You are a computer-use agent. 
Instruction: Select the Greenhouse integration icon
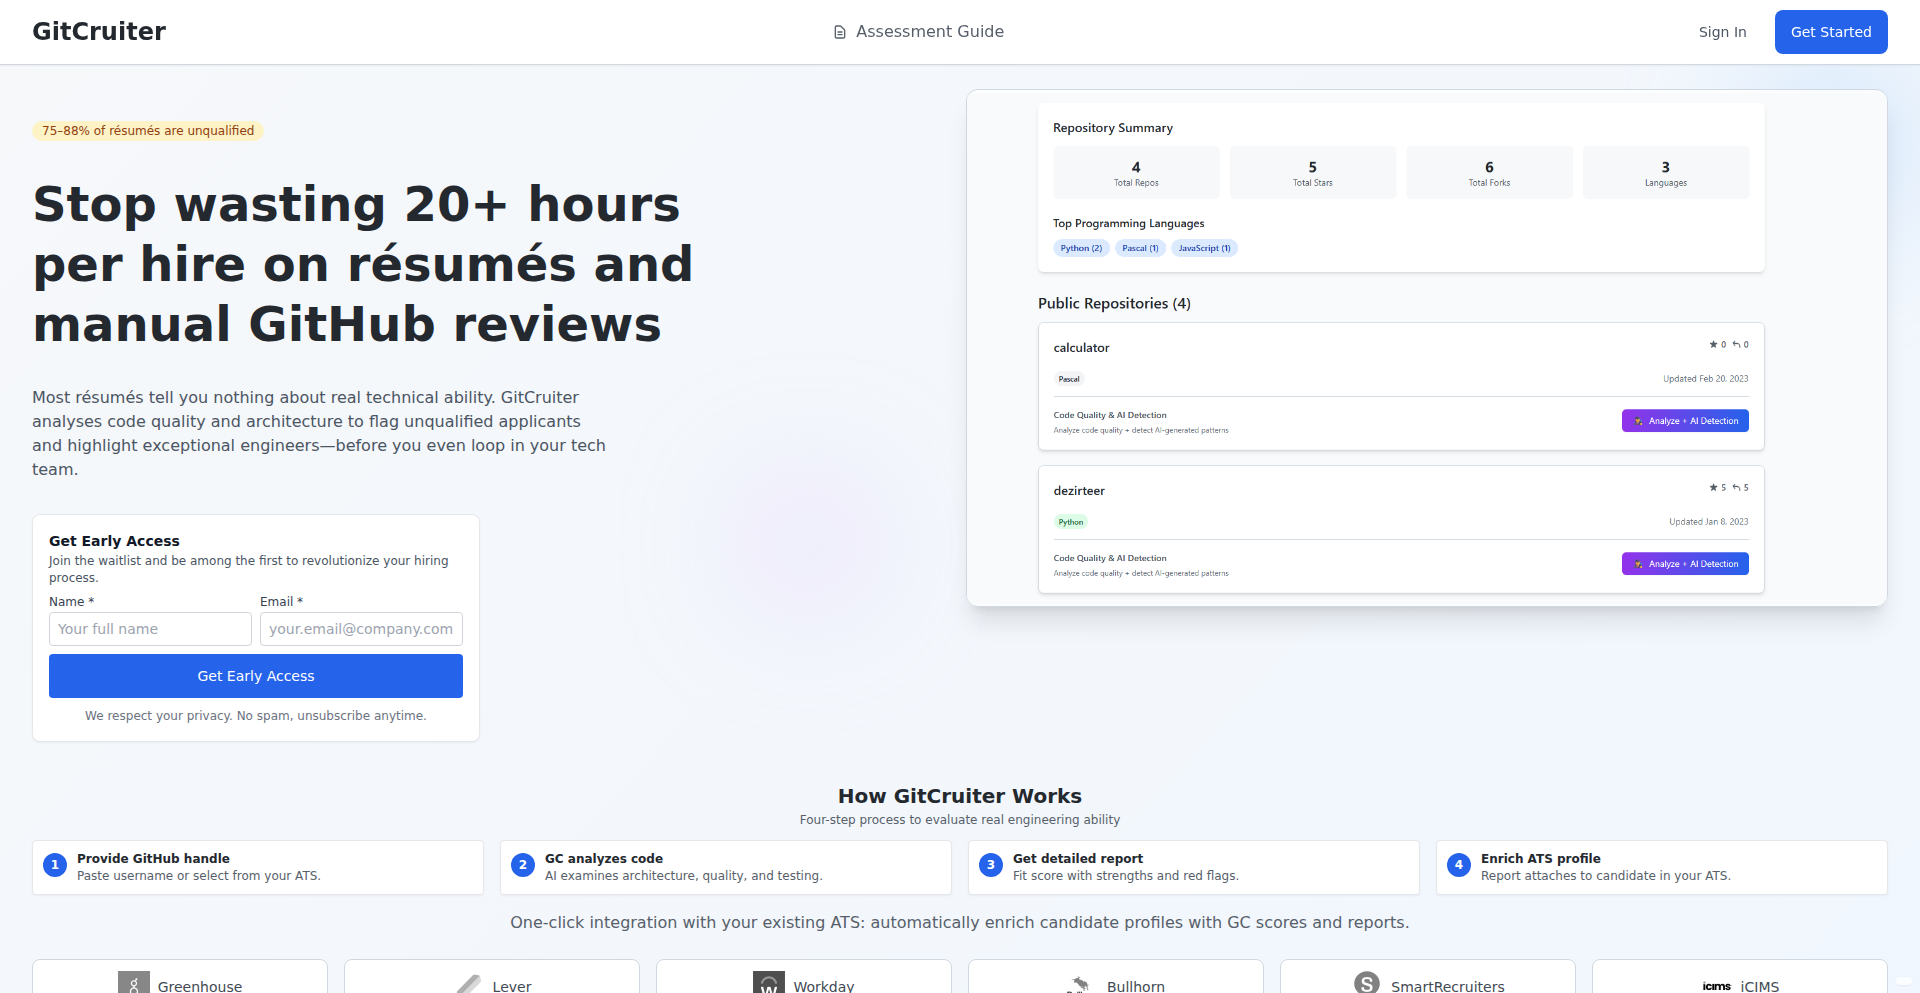[x=134, y=984]
